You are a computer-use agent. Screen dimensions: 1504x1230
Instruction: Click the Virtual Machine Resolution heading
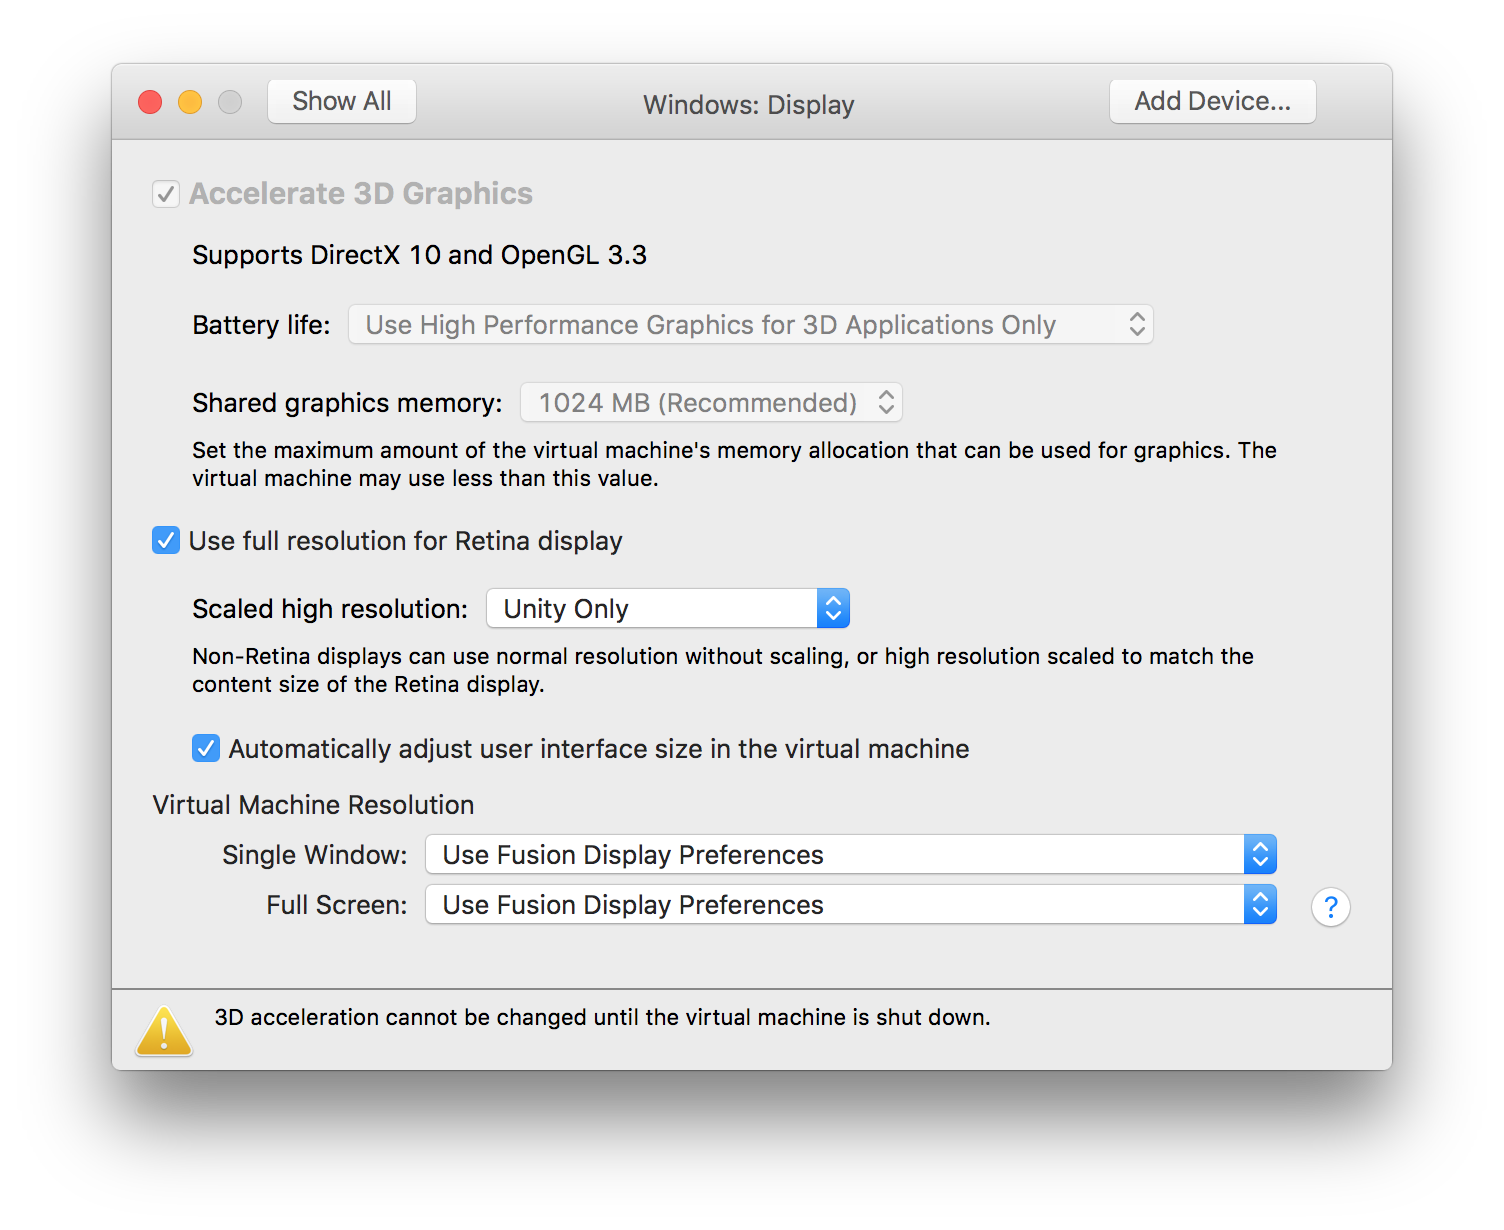313,805
